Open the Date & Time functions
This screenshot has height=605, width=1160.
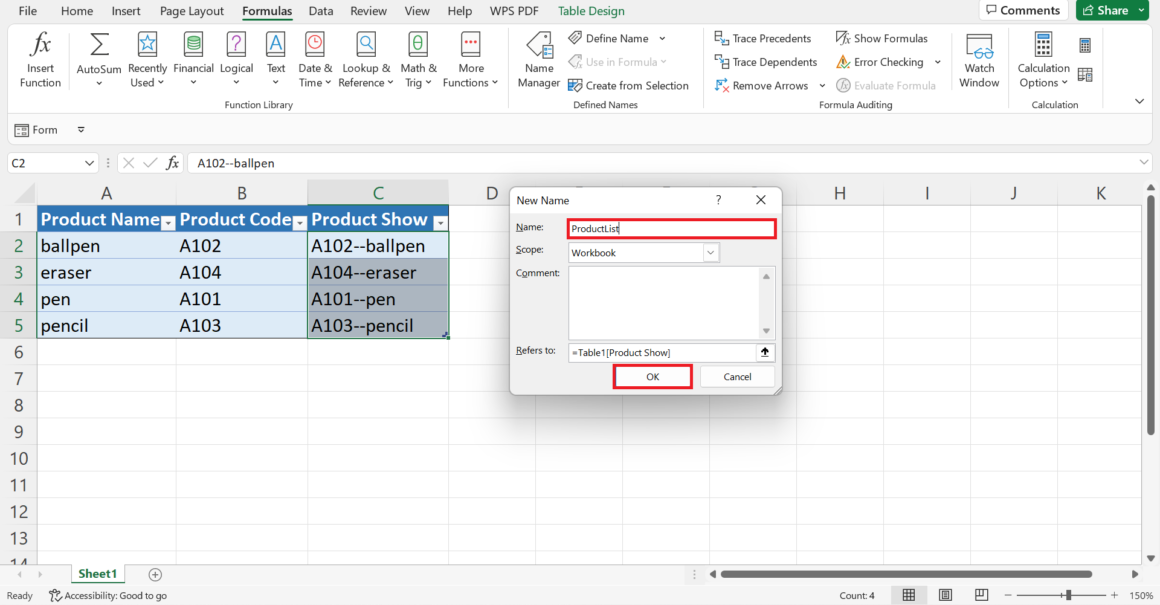[314, 58]
